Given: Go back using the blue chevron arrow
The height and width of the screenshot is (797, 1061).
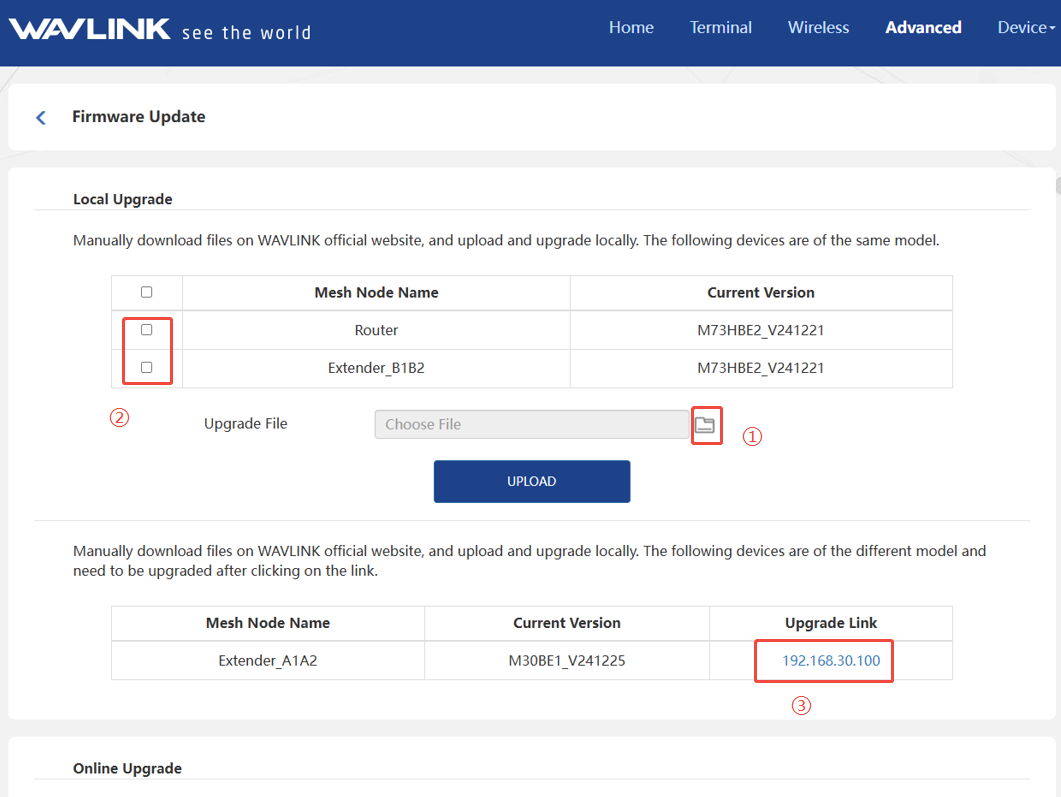Looking at the screenshot, I should coord(41,118).
